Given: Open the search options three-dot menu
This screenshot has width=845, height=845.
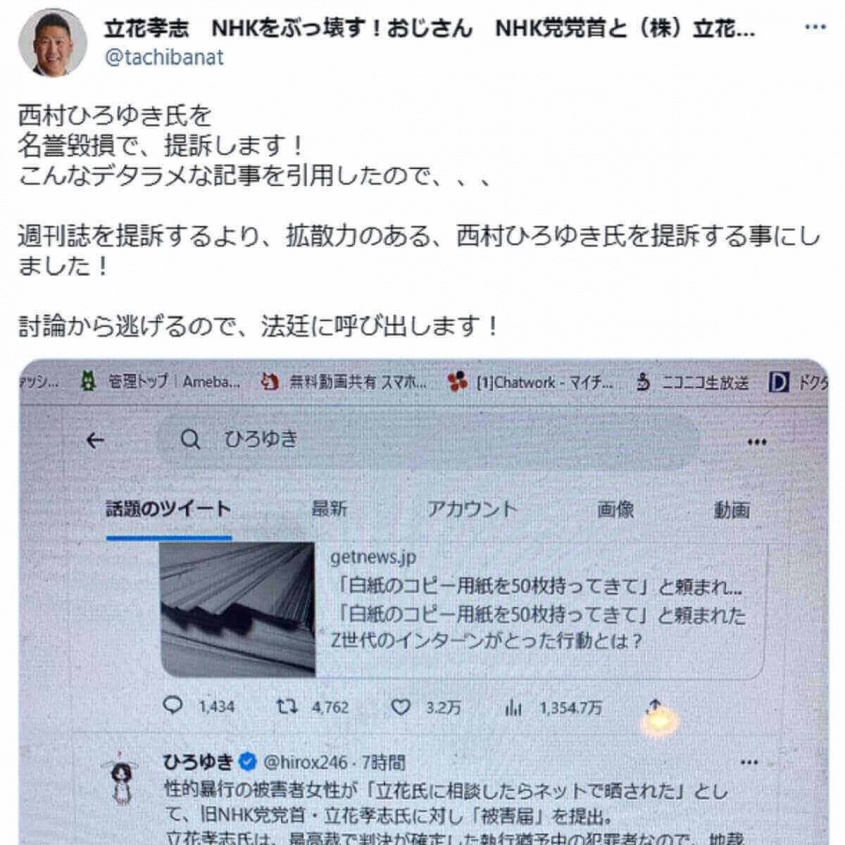Looking at the screenshot, I should [x=757, y=442].
